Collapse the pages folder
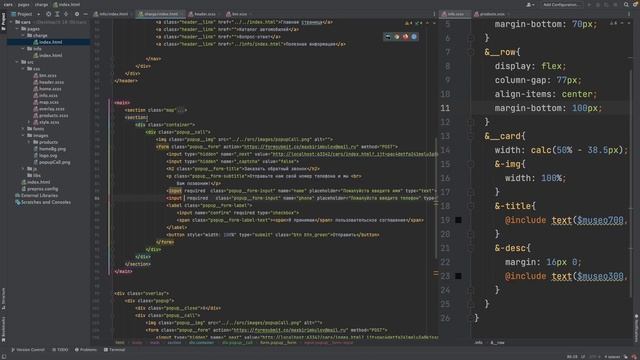 (17, 29)
